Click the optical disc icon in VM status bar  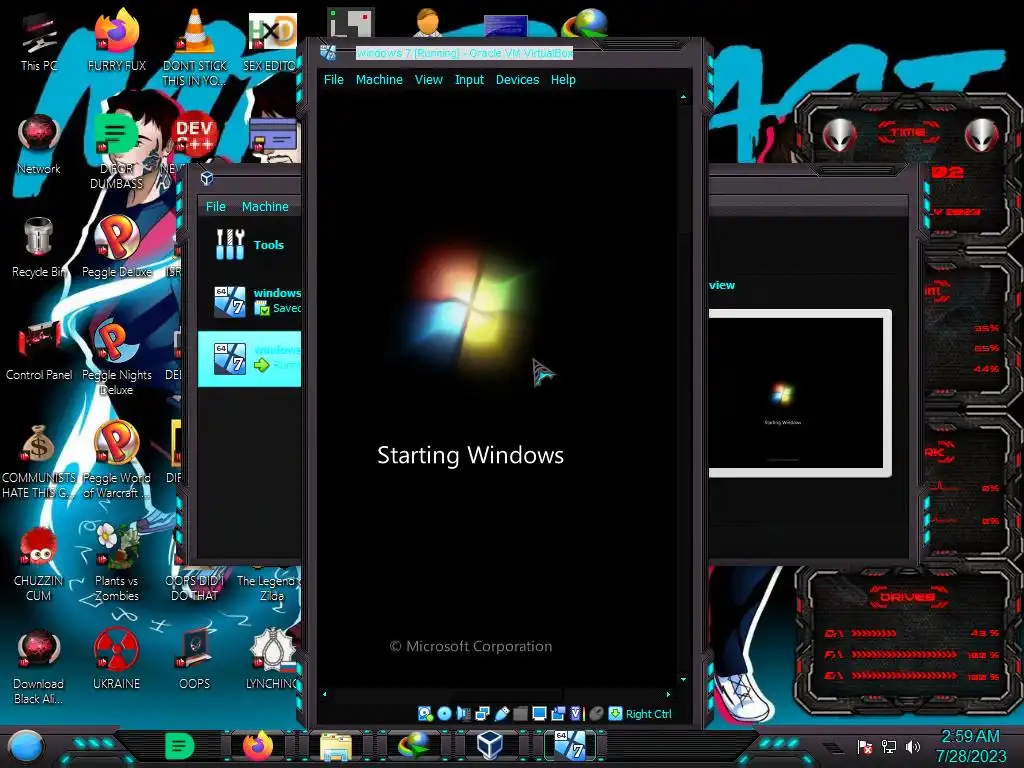[444, 714]
